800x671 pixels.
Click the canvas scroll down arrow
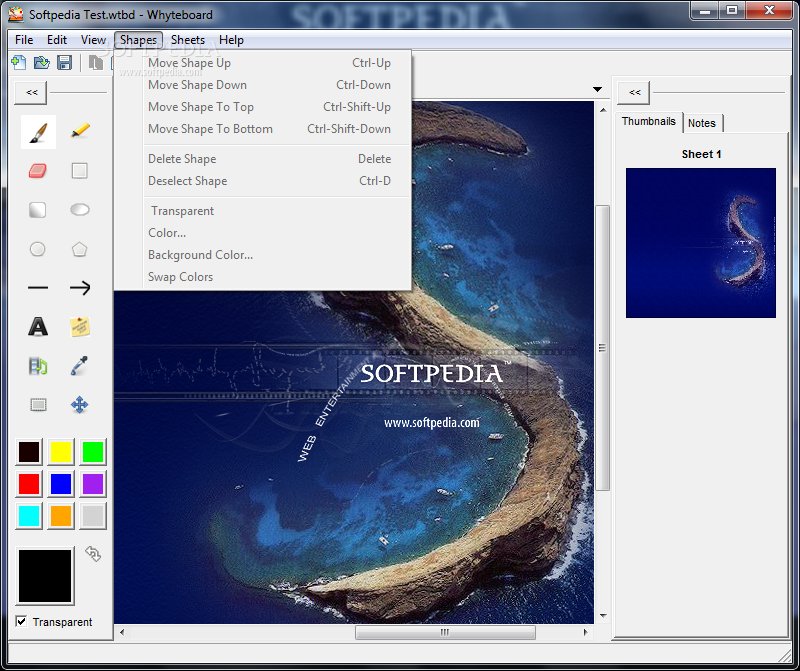tap(603, 616)
